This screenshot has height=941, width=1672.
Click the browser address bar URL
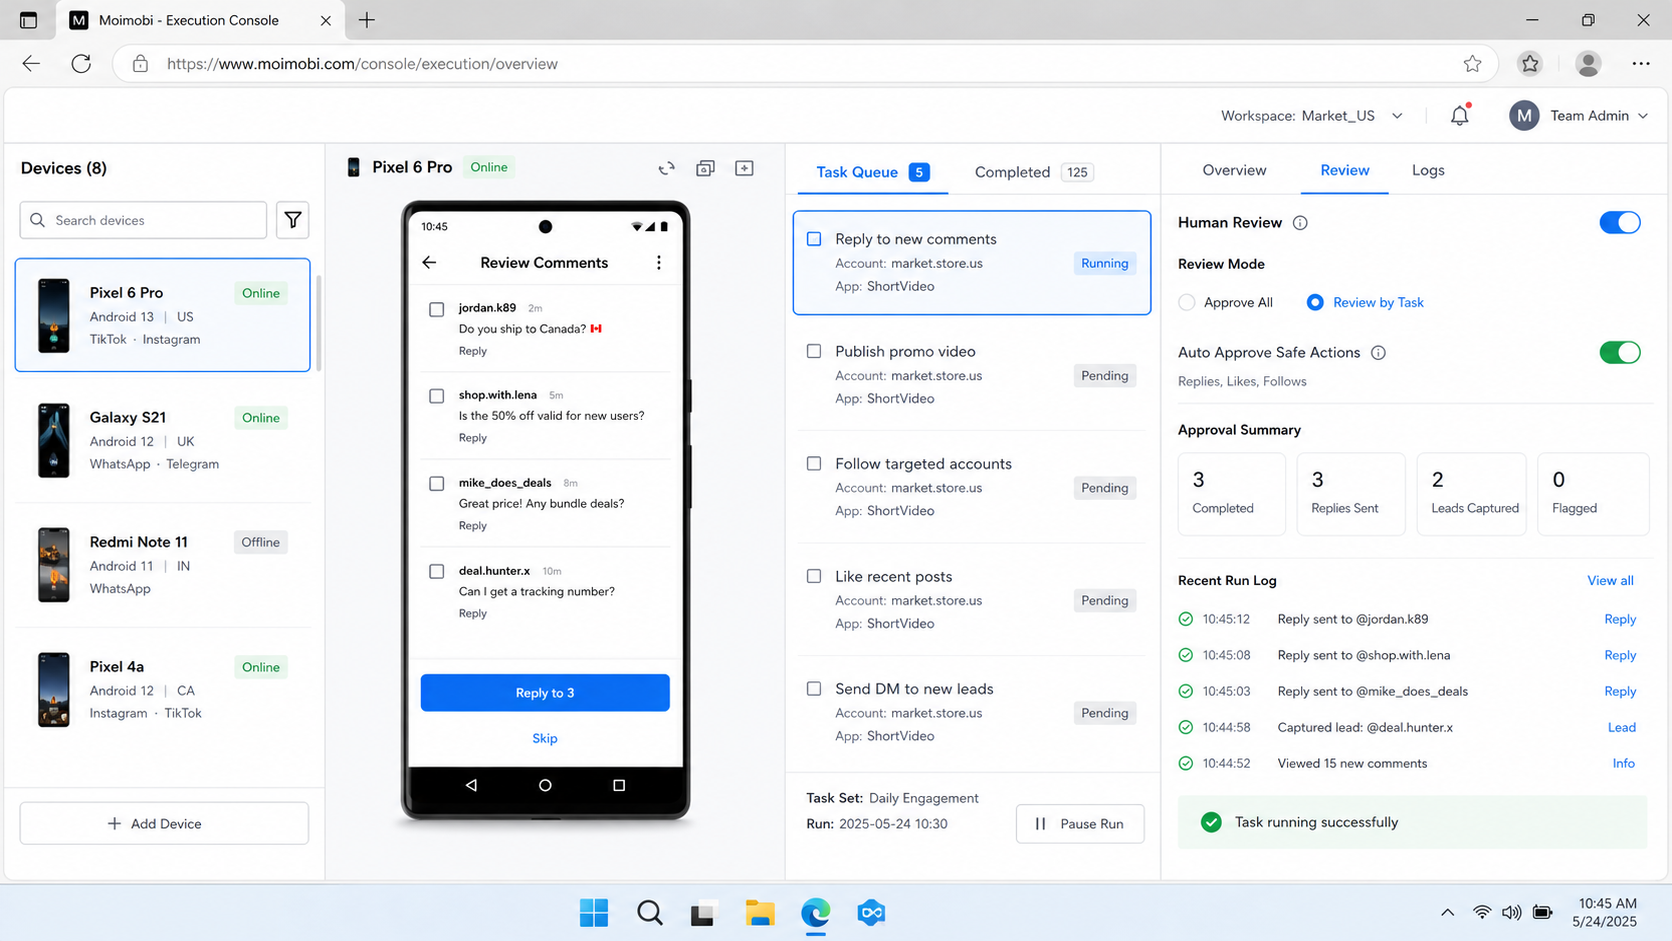(x=362, y=64)
